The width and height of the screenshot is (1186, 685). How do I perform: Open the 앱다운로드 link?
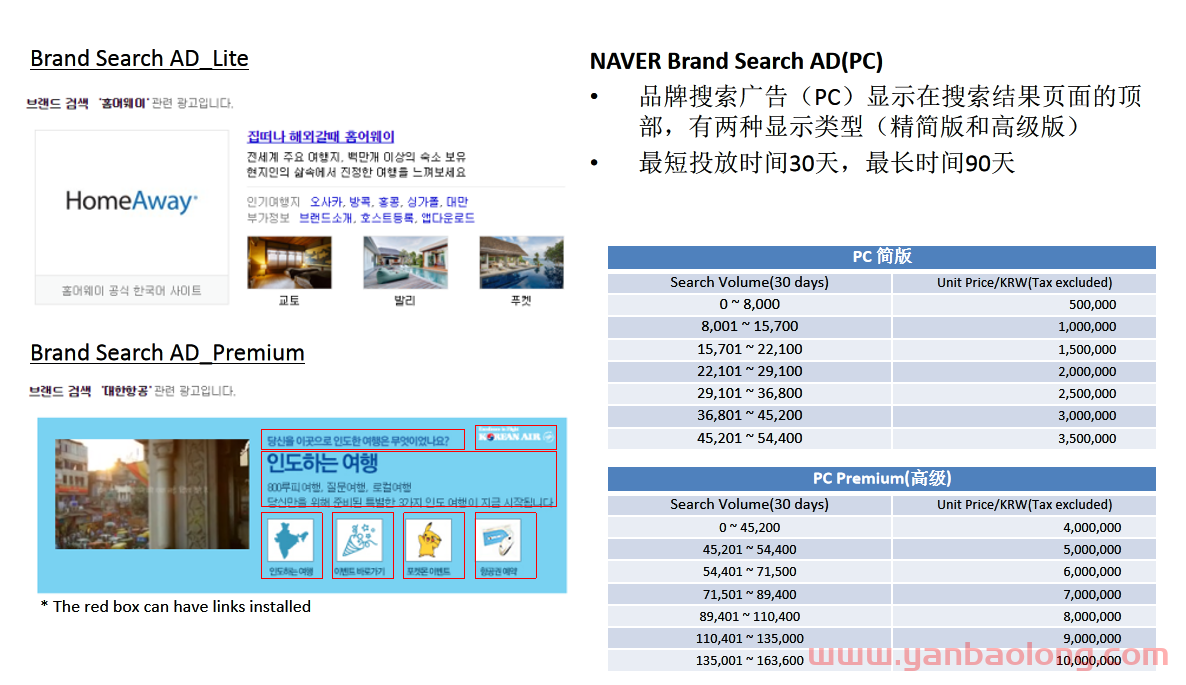(x=448, y=218)
